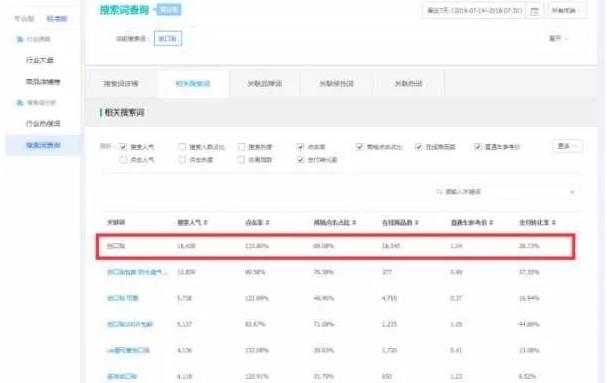Select the 相关搜索词 tab
Viewport: 607px width, 383px height.
pos(193,84)
